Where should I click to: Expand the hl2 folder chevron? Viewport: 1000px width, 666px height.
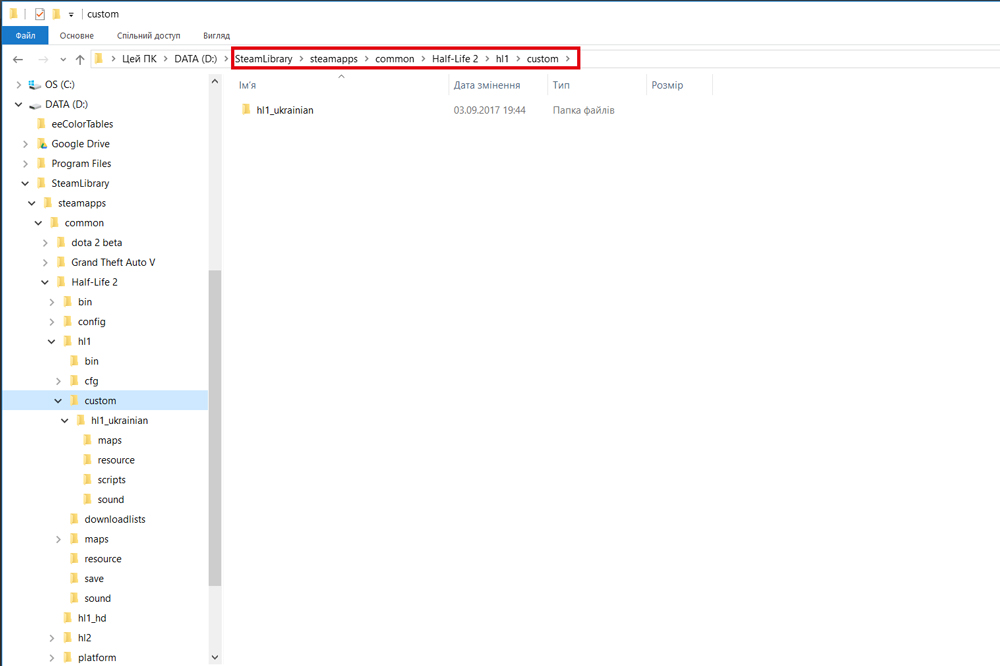[x=52, y=638]
